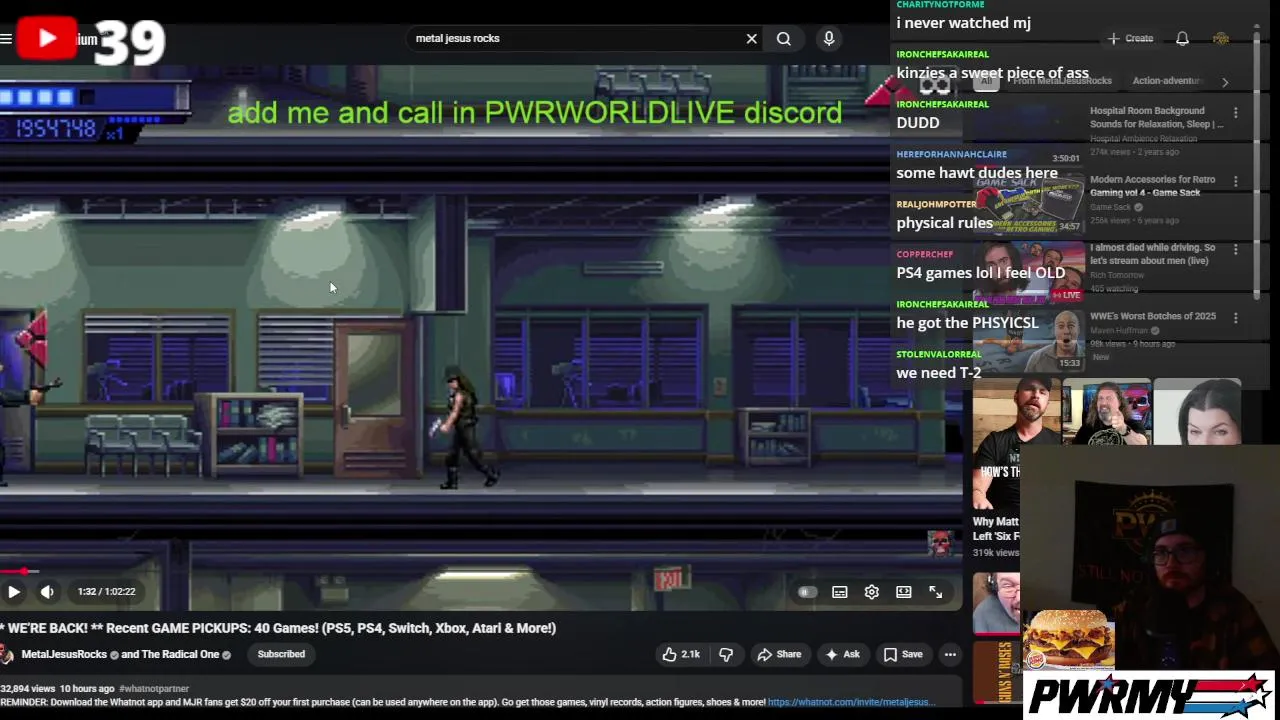This screenshot has height=720, width=1280.
Task: Switch player to theater mode
Action: click(x=904, y=592)
